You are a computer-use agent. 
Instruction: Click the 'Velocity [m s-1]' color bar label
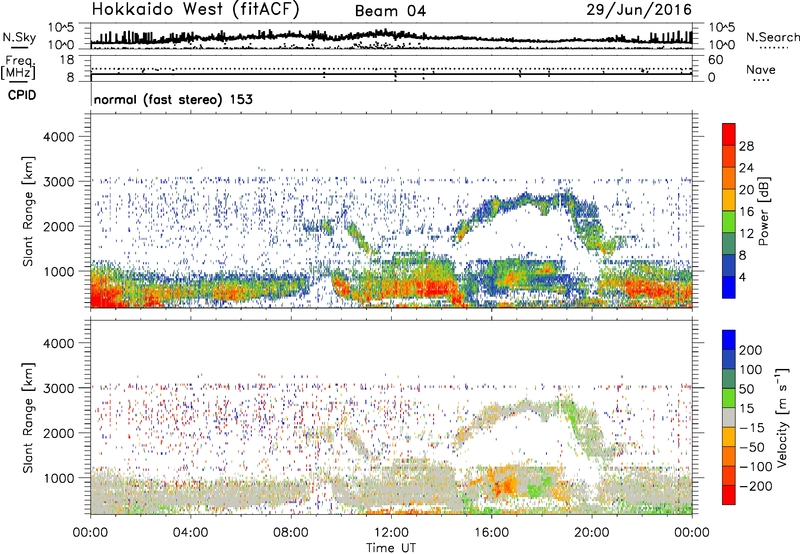781,417
